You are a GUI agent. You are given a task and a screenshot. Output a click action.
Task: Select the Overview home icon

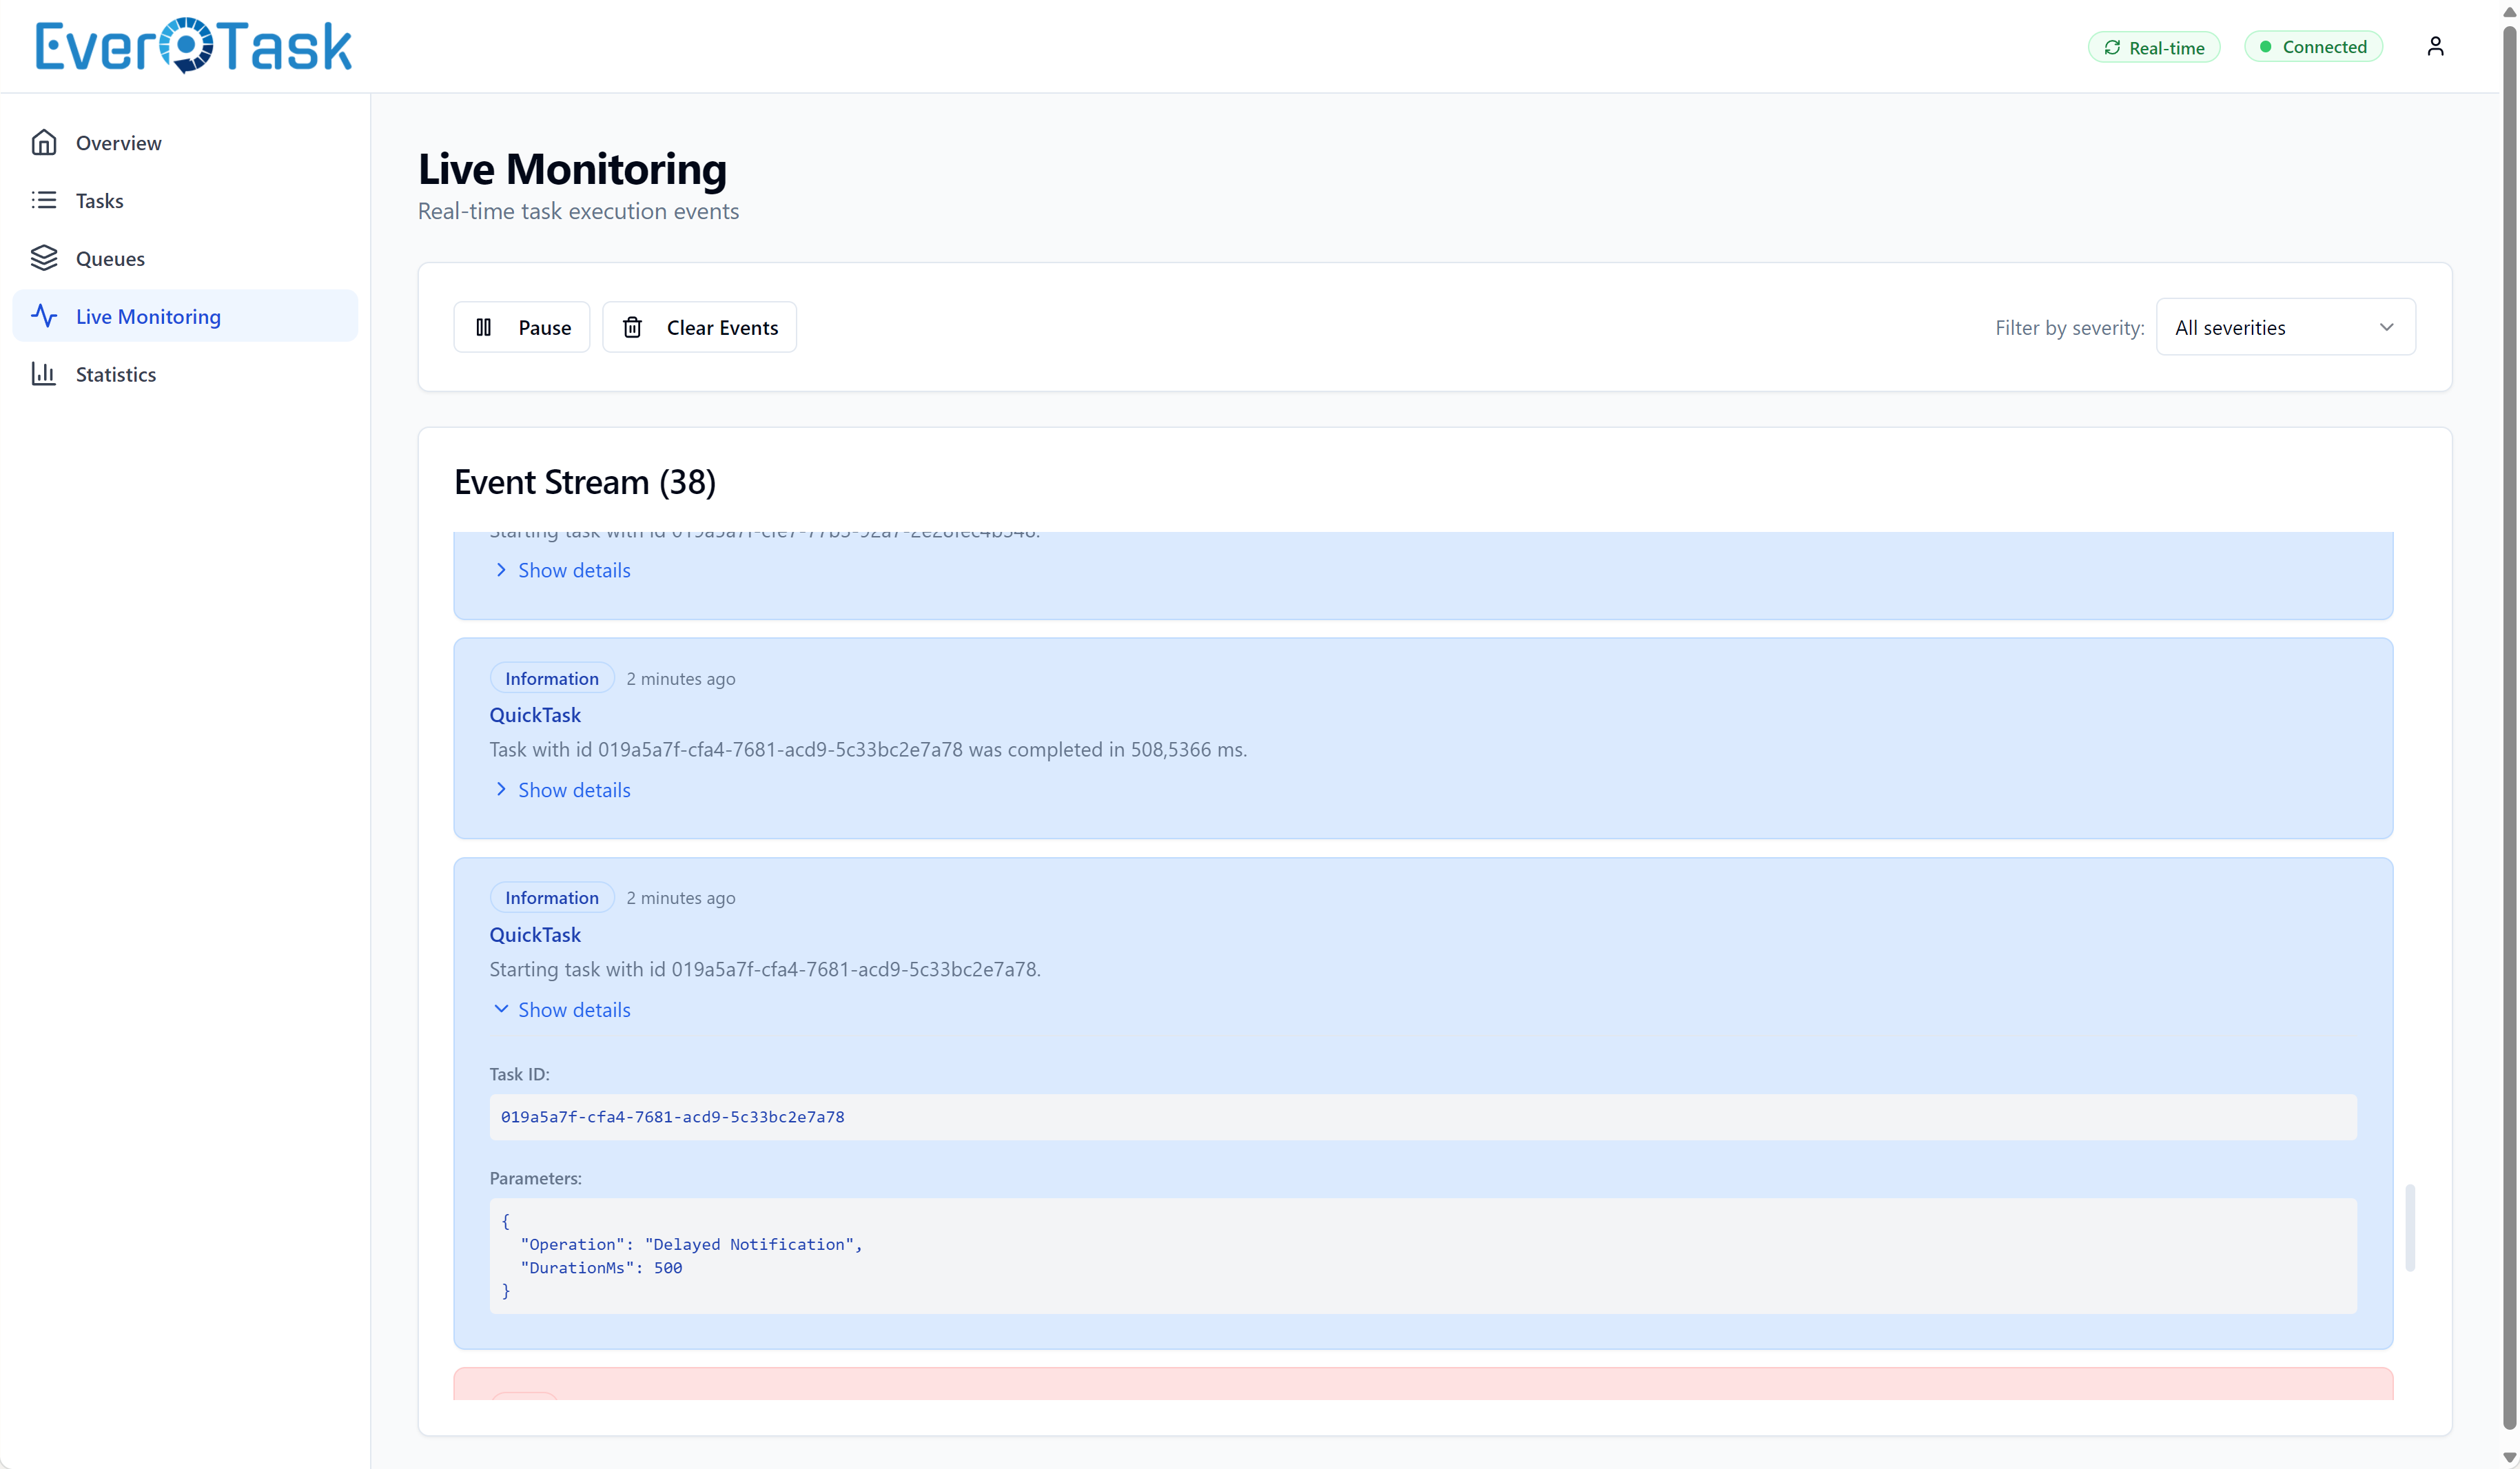[45, 142]
